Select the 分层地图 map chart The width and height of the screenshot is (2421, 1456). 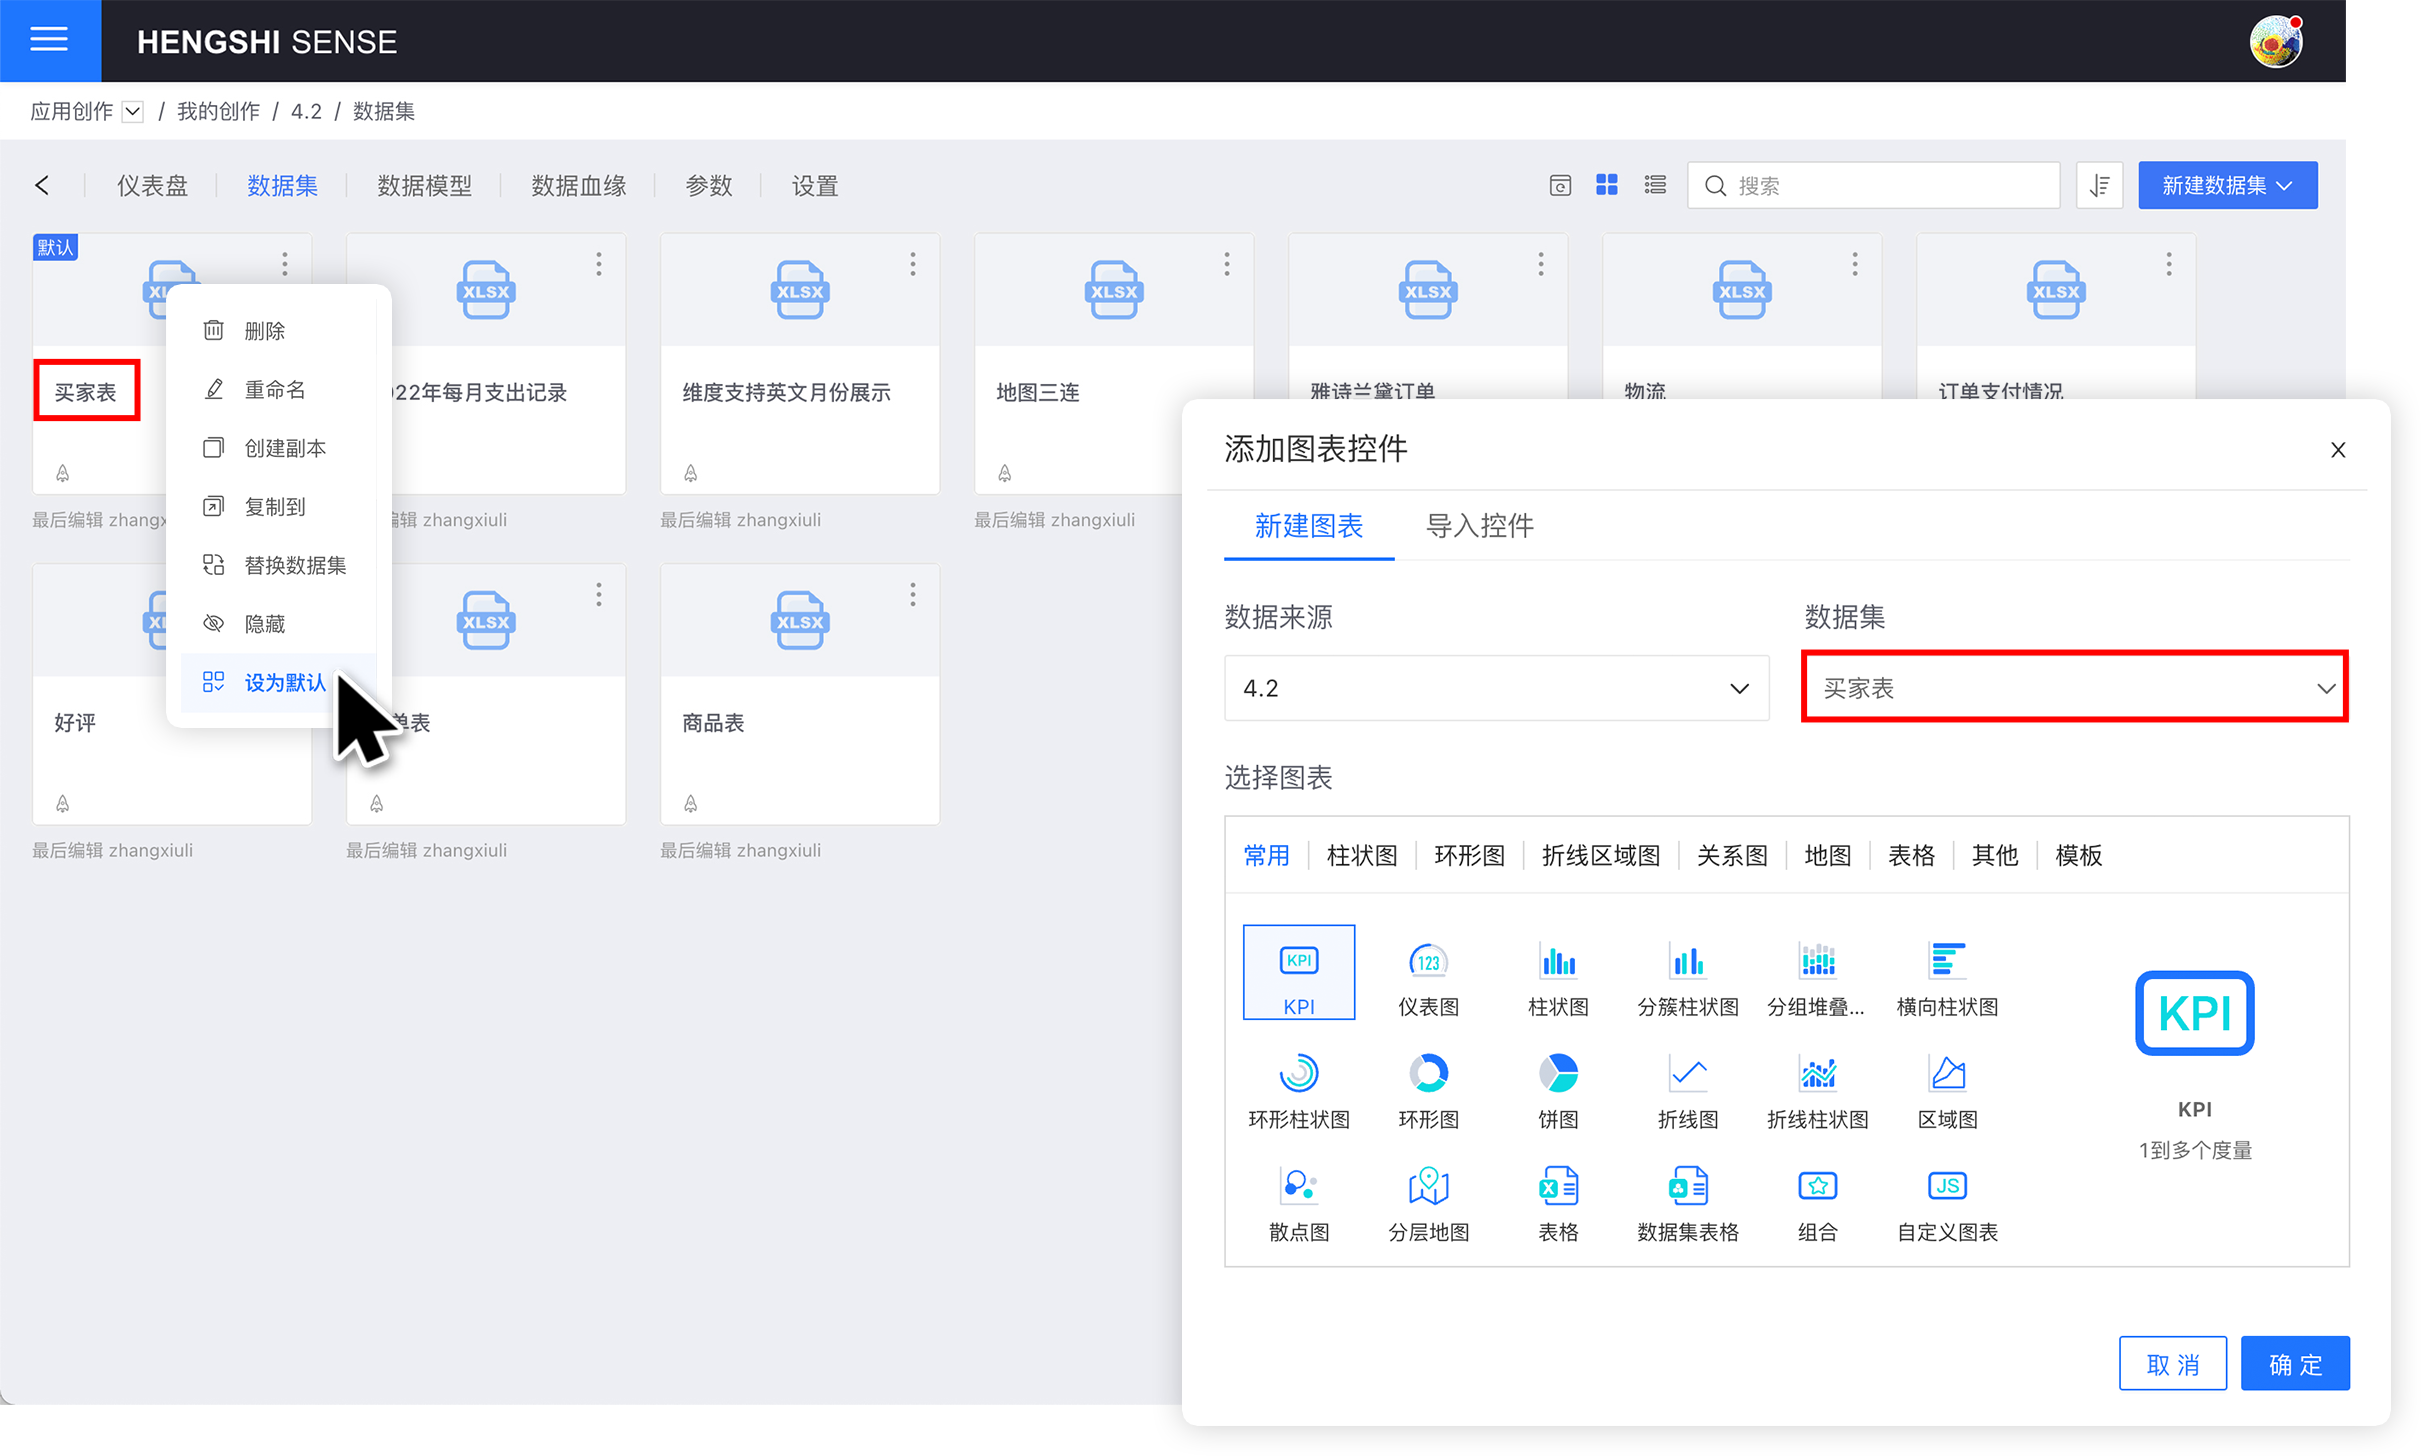pyautogui.click(x=1427, y=1204)
